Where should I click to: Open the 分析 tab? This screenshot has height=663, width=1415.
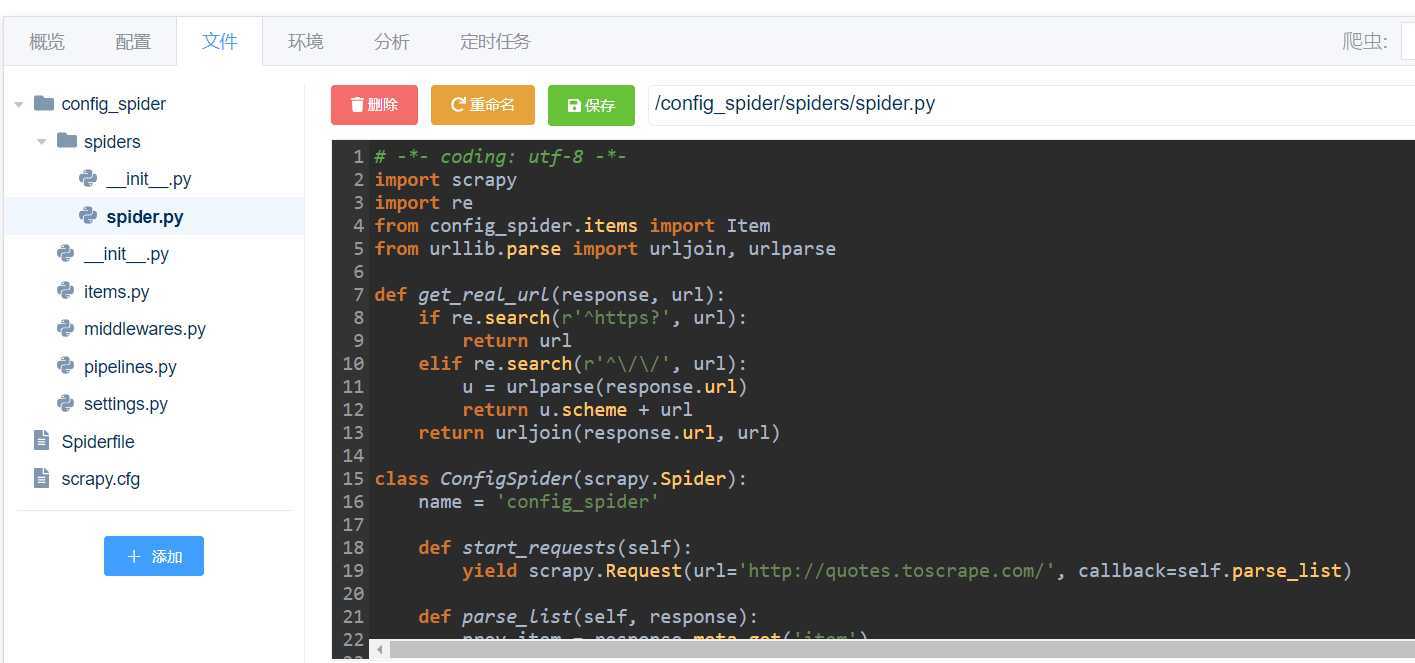[x=391, y=41]
